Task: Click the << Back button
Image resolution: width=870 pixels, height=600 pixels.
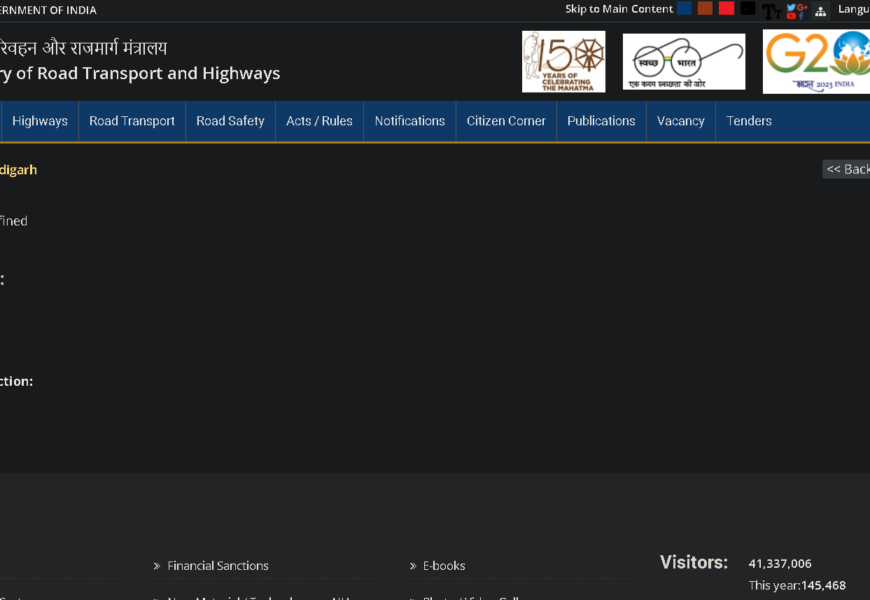Action: point(847,169)
